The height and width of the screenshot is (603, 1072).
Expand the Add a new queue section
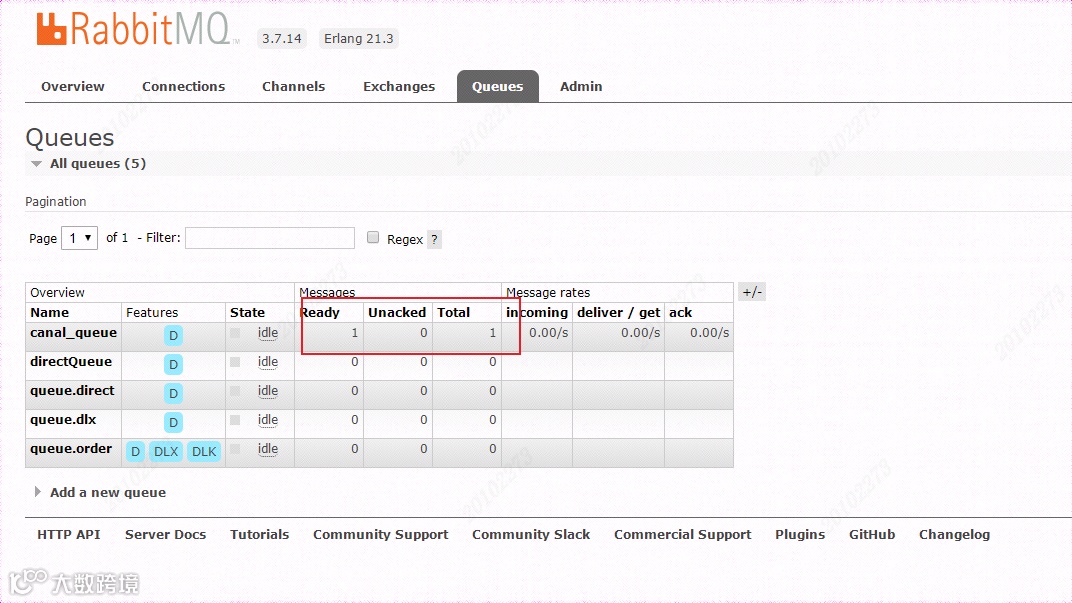click(x=100, y=492)
